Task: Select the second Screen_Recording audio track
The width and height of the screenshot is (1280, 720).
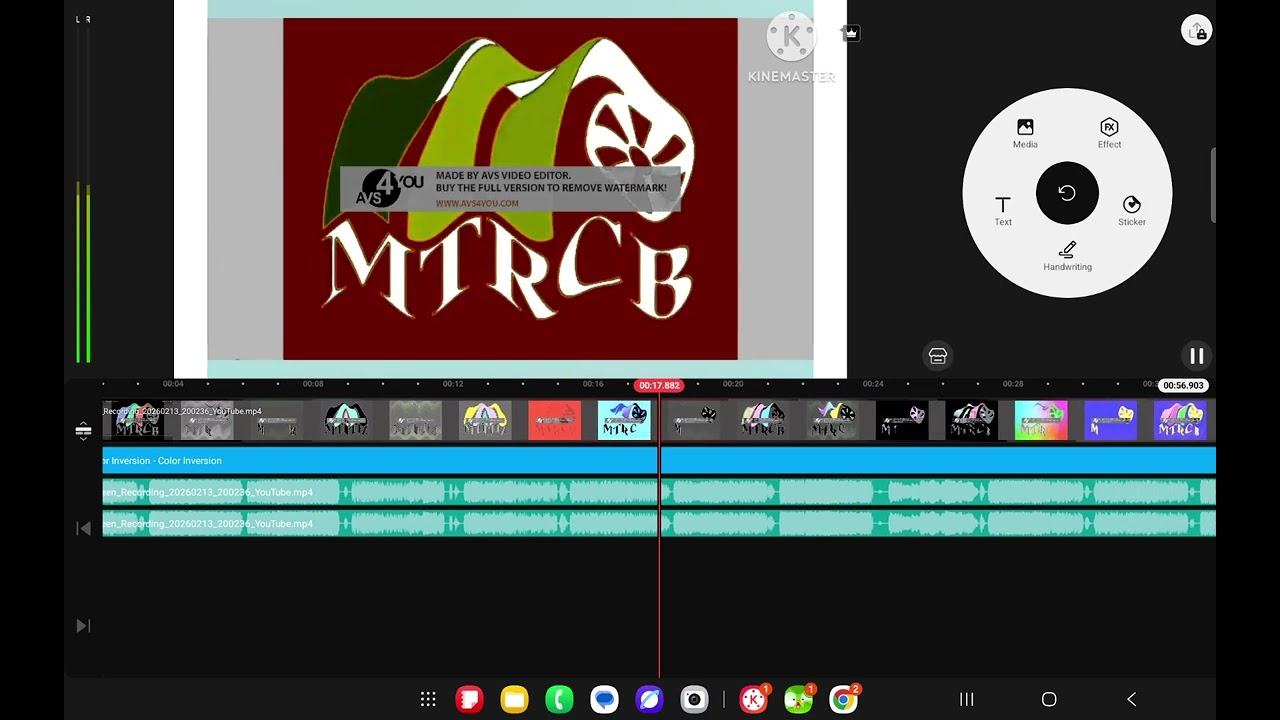Action: tap(659, 523)
